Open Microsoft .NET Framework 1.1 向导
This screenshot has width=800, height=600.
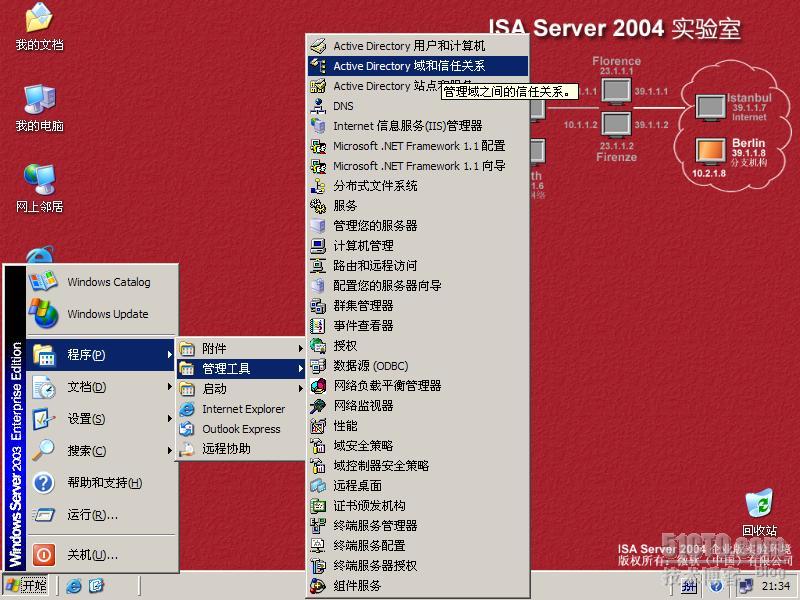pyautogui.click(x=418, y=166)
